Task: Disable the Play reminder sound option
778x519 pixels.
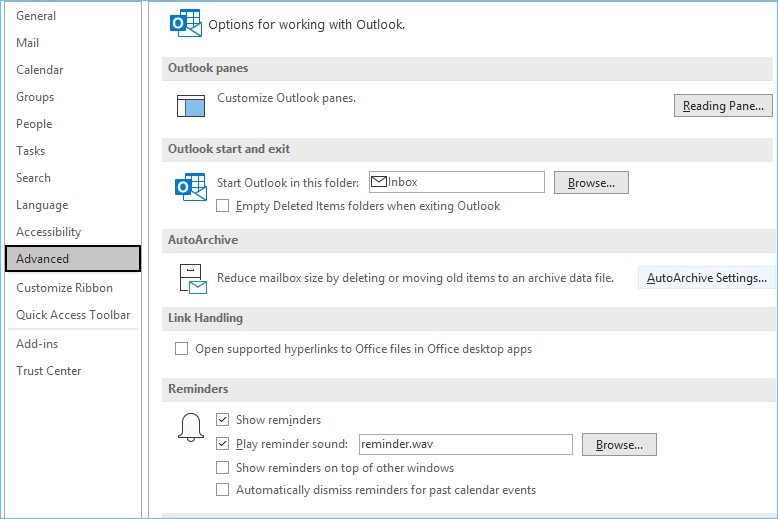Action: coord(223,444)
